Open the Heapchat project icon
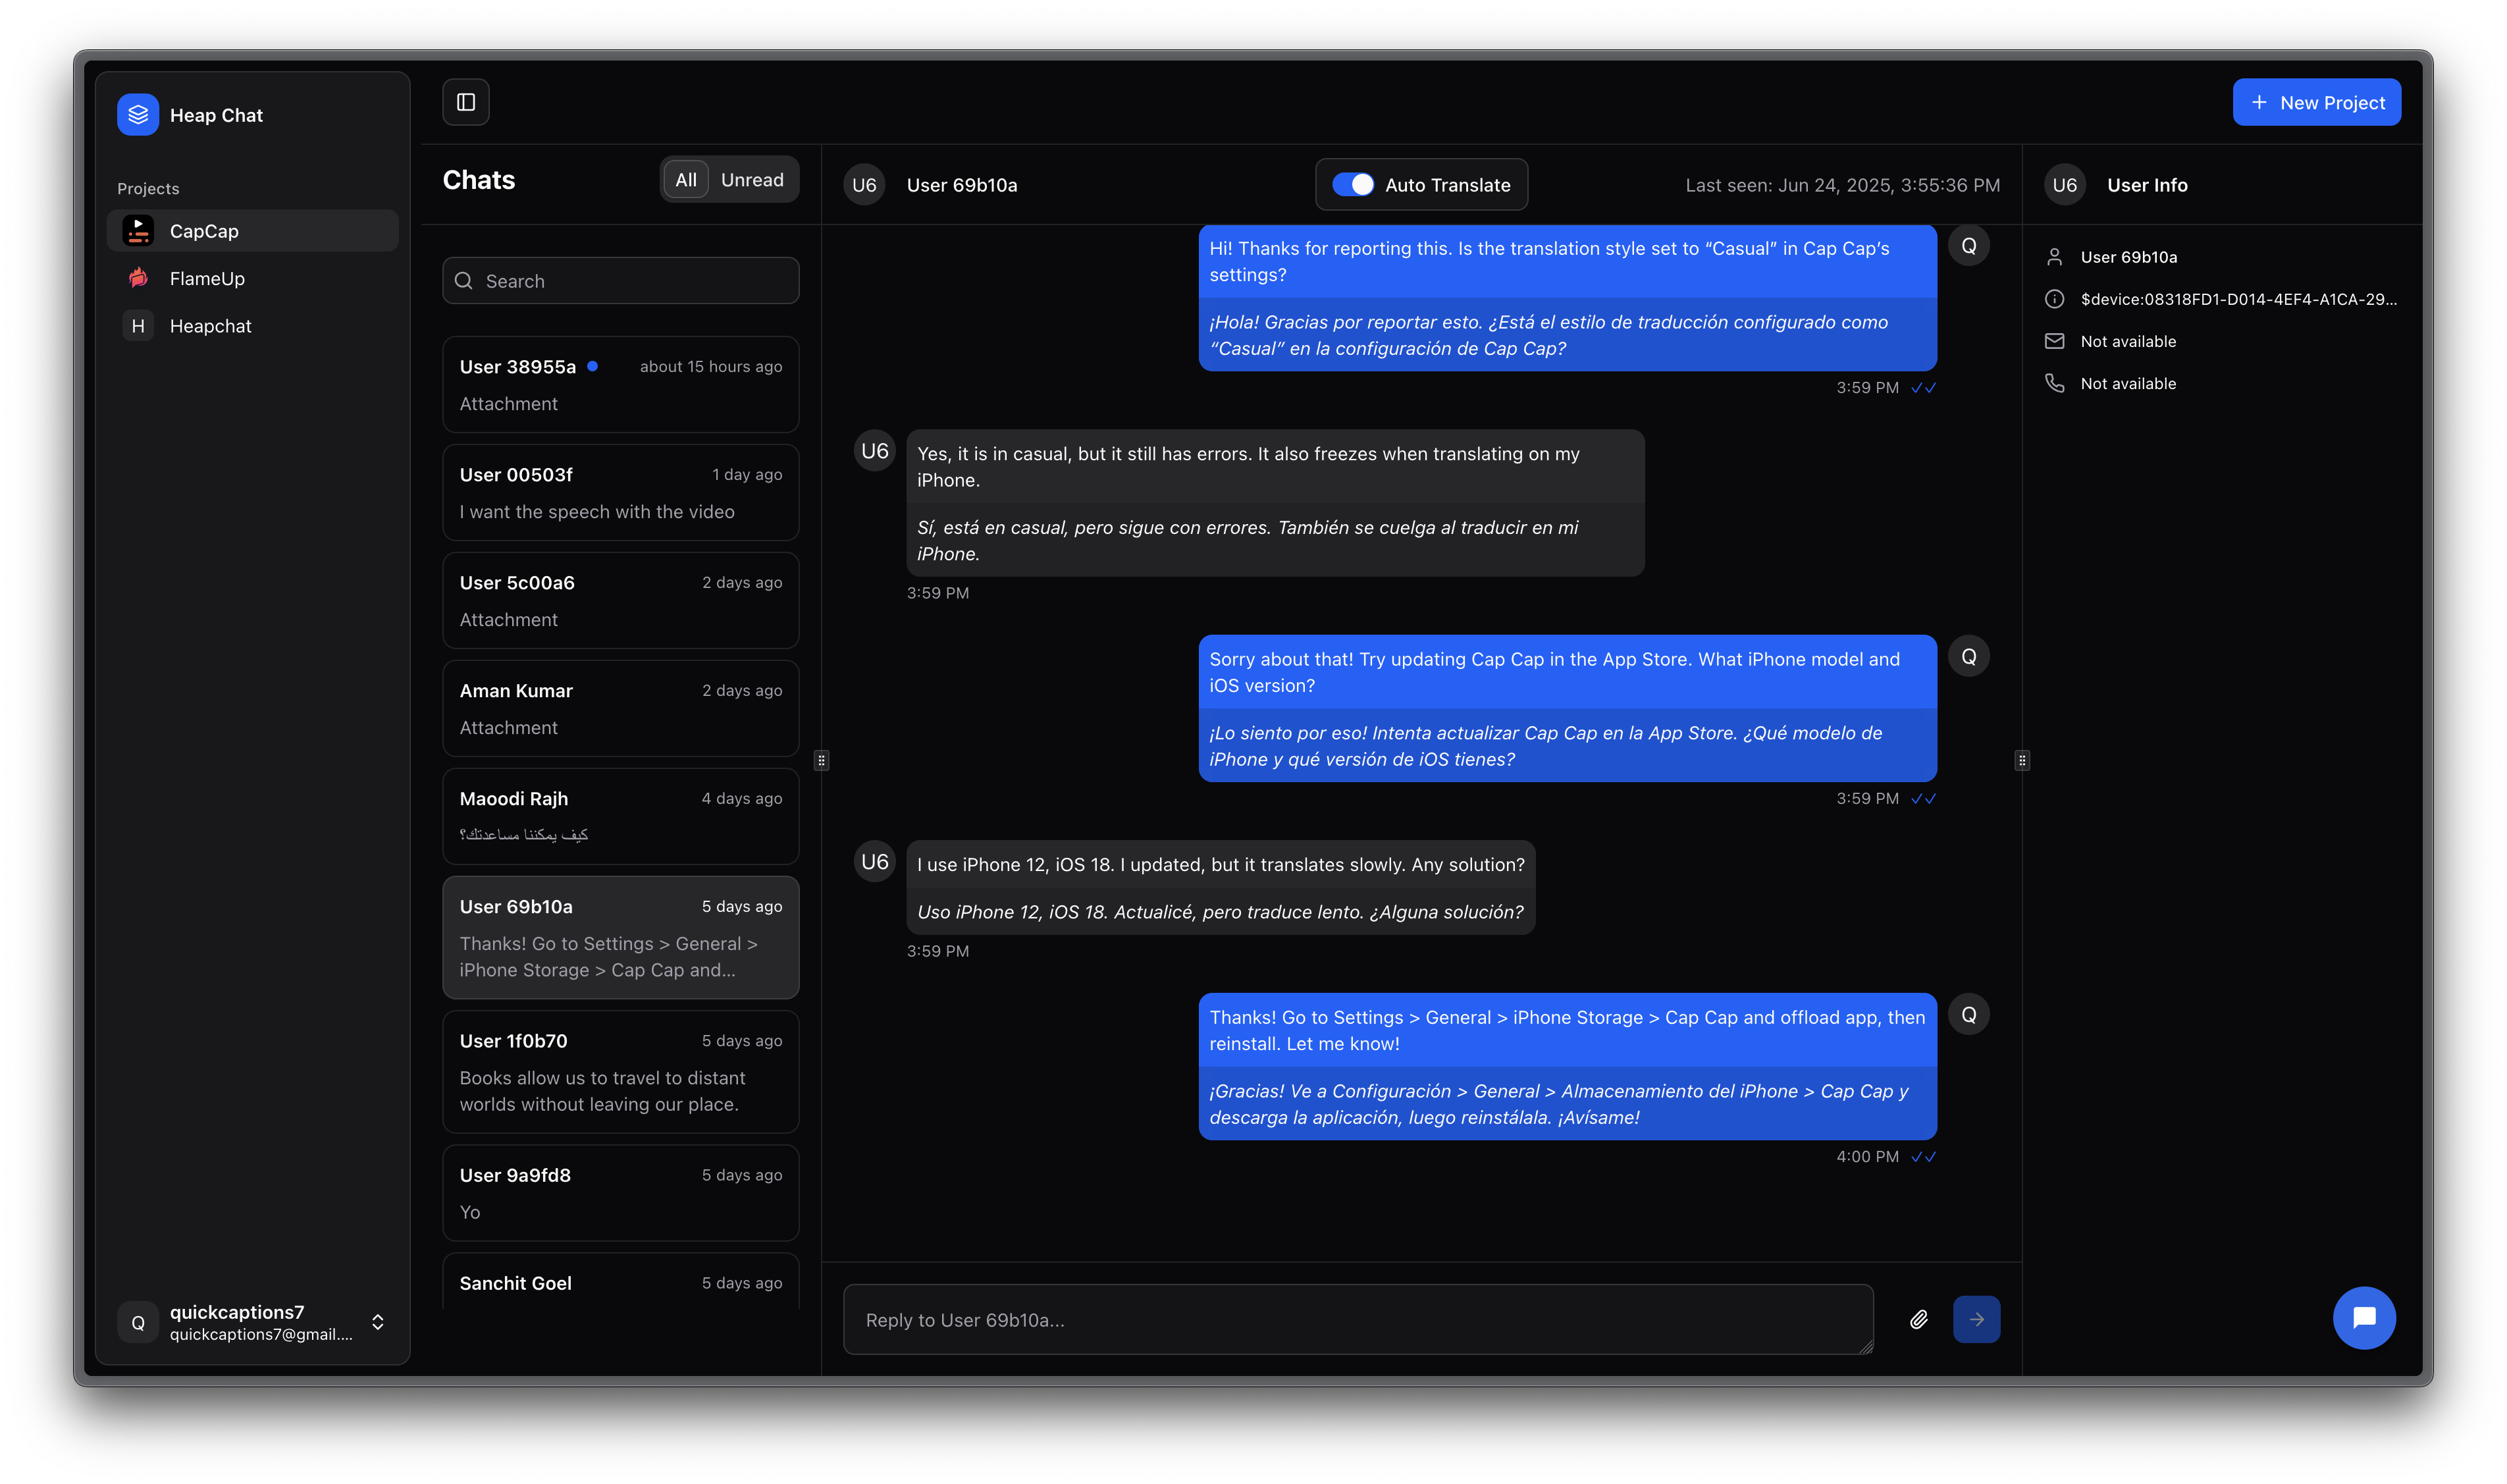 pos(137,325)
